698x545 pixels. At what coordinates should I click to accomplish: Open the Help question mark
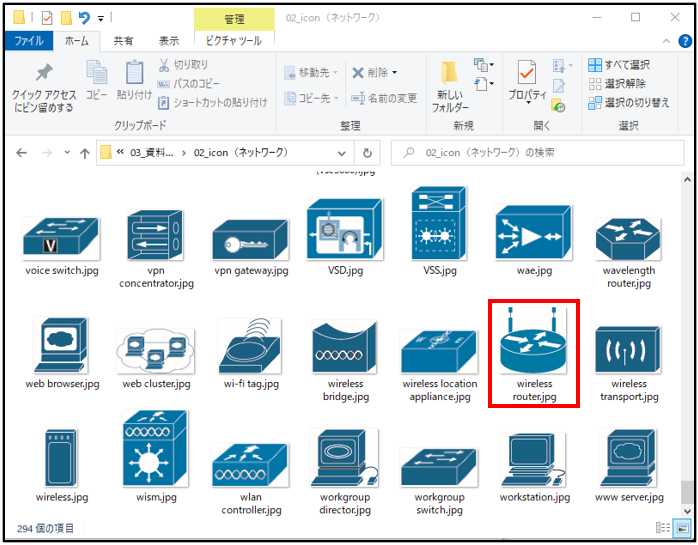685,41
